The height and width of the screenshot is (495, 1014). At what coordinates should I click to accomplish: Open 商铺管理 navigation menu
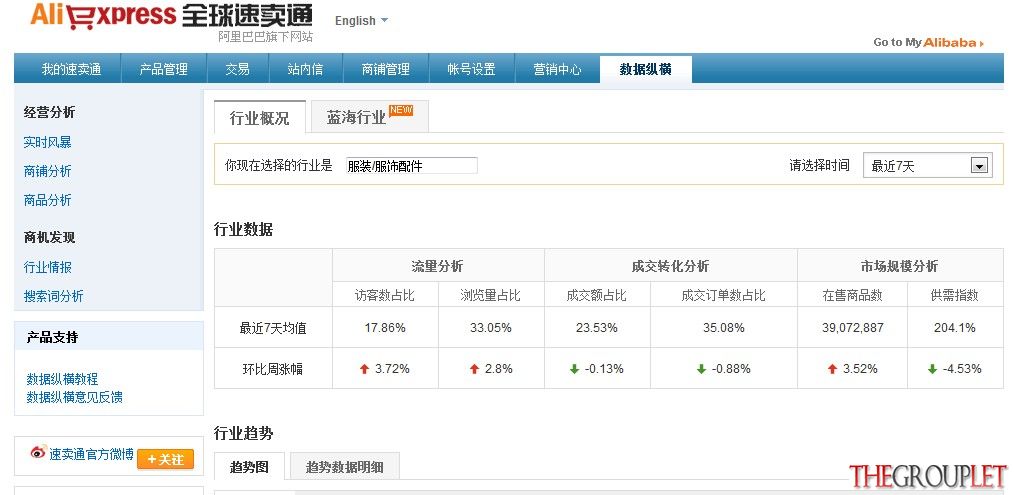(x=385, y=69)
